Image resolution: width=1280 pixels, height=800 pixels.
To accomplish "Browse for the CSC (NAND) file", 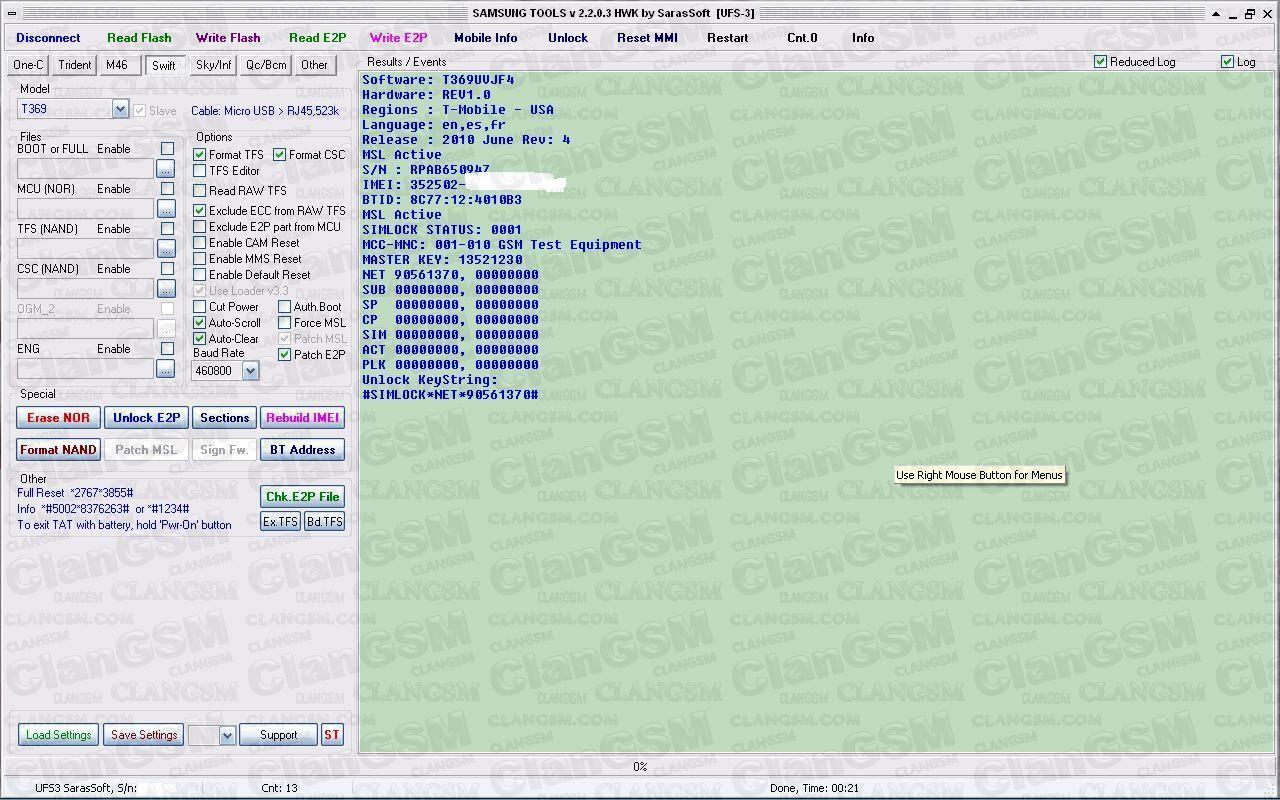I will 166,289.
